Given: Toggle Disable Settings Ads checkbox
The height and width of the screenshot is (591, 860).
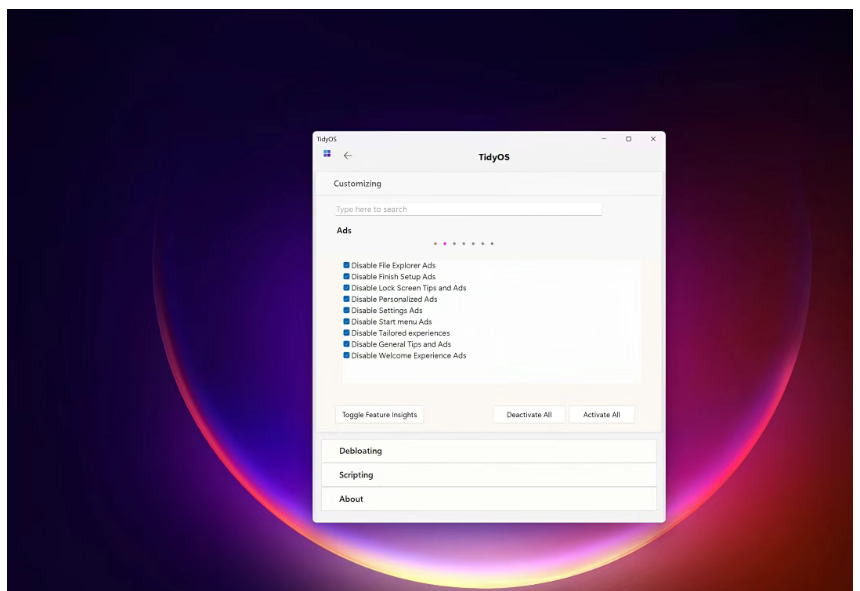Looking at the screenshot, I should tap(346, 310).
